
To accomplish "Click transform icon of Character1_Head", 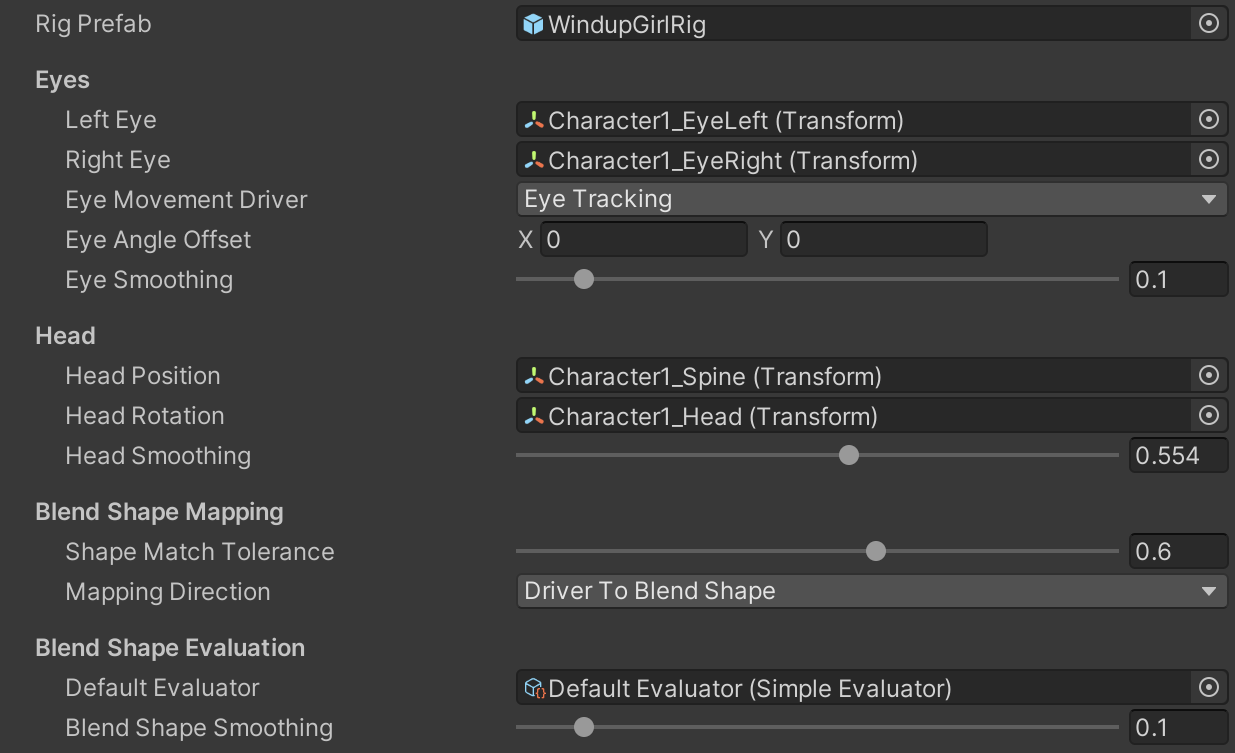I will point(534,416).
